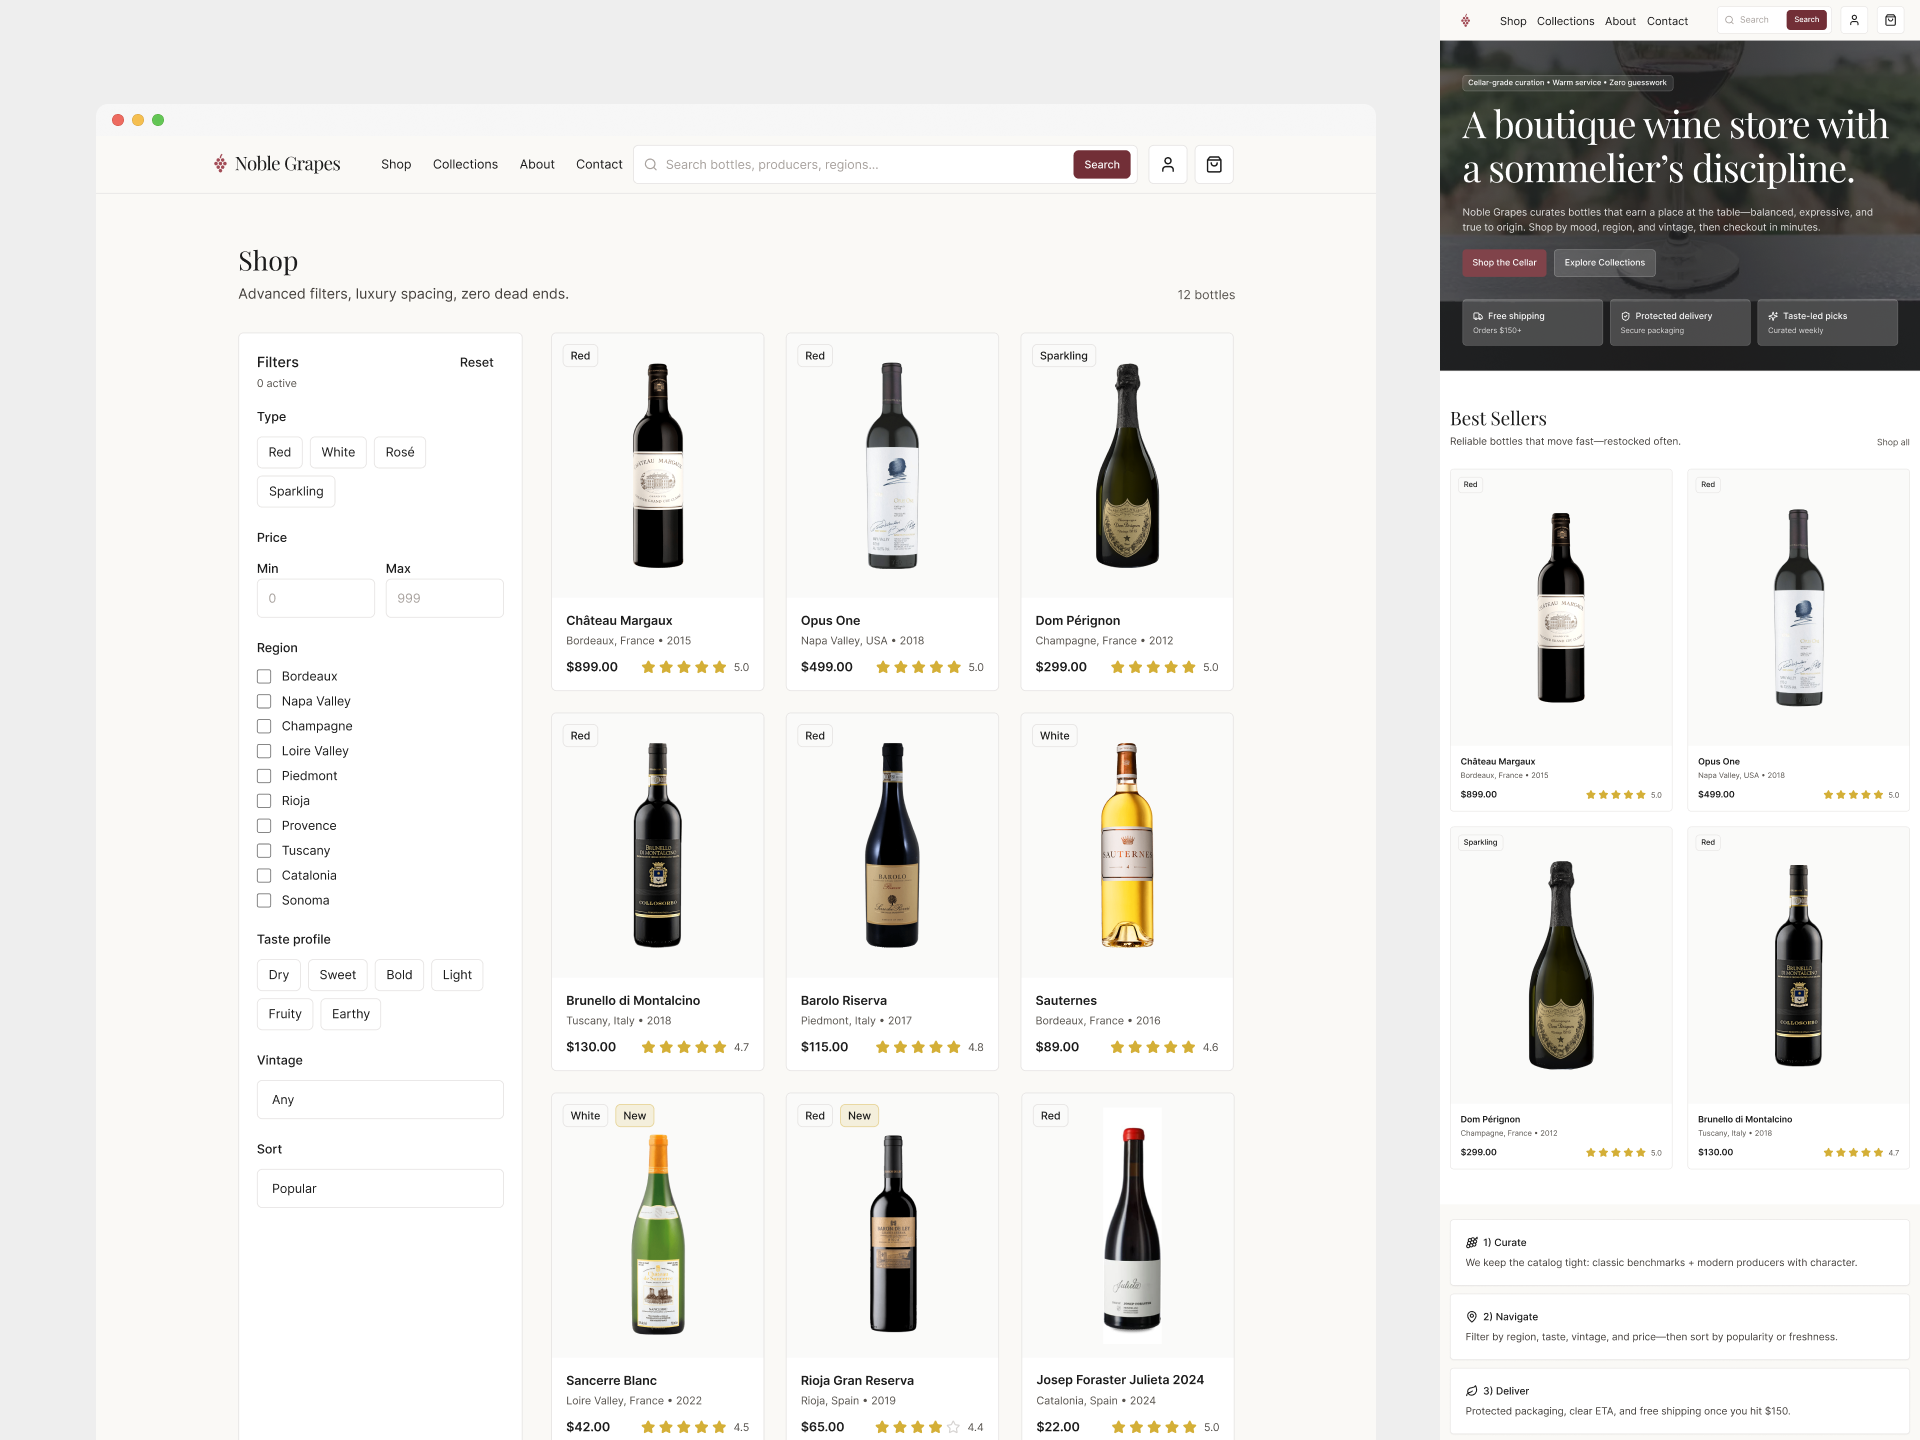Click the Noble Grapes grape logo icon
The height and width of the screenshot is (1440, 1920).
(x=220, y=164)
